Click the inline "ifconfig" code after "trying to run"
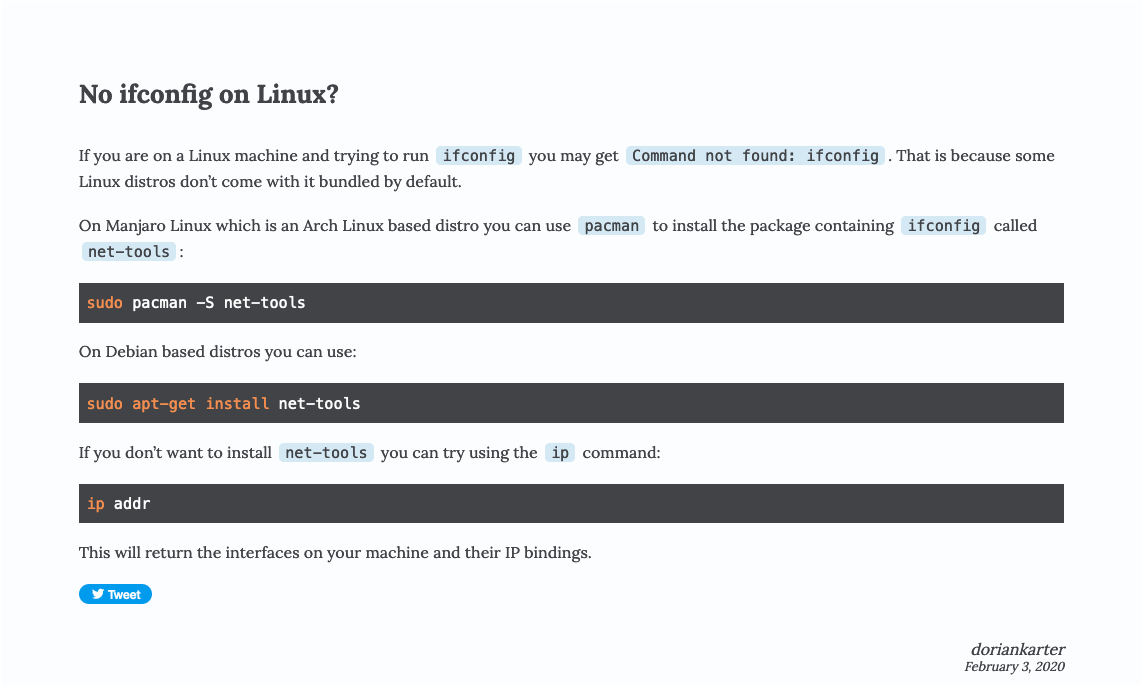Screen dimensions: 1143x685 coord(479,155)
